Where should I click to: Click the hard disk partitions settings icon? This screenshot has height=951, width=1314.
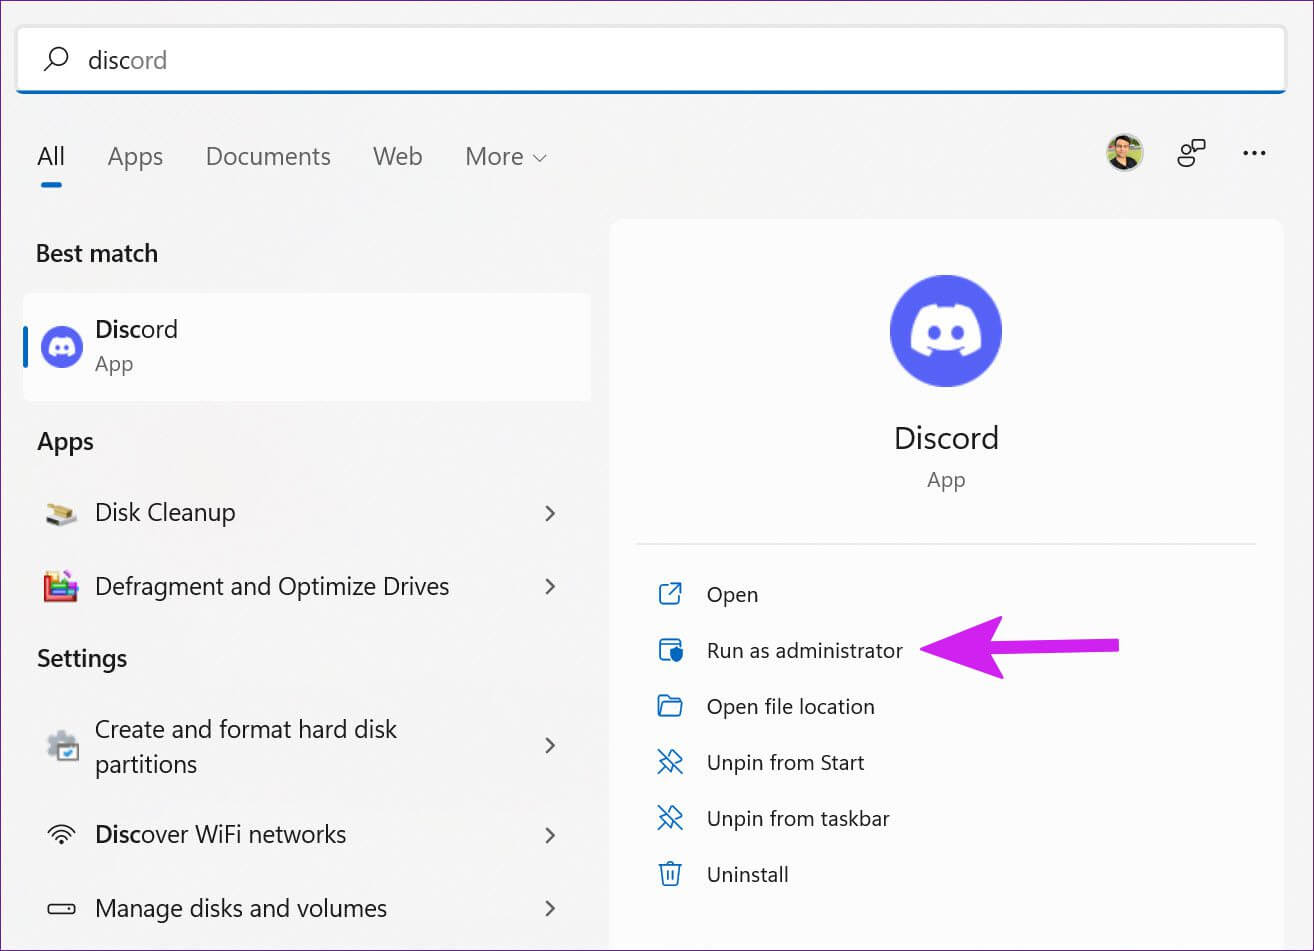[62, 746]
